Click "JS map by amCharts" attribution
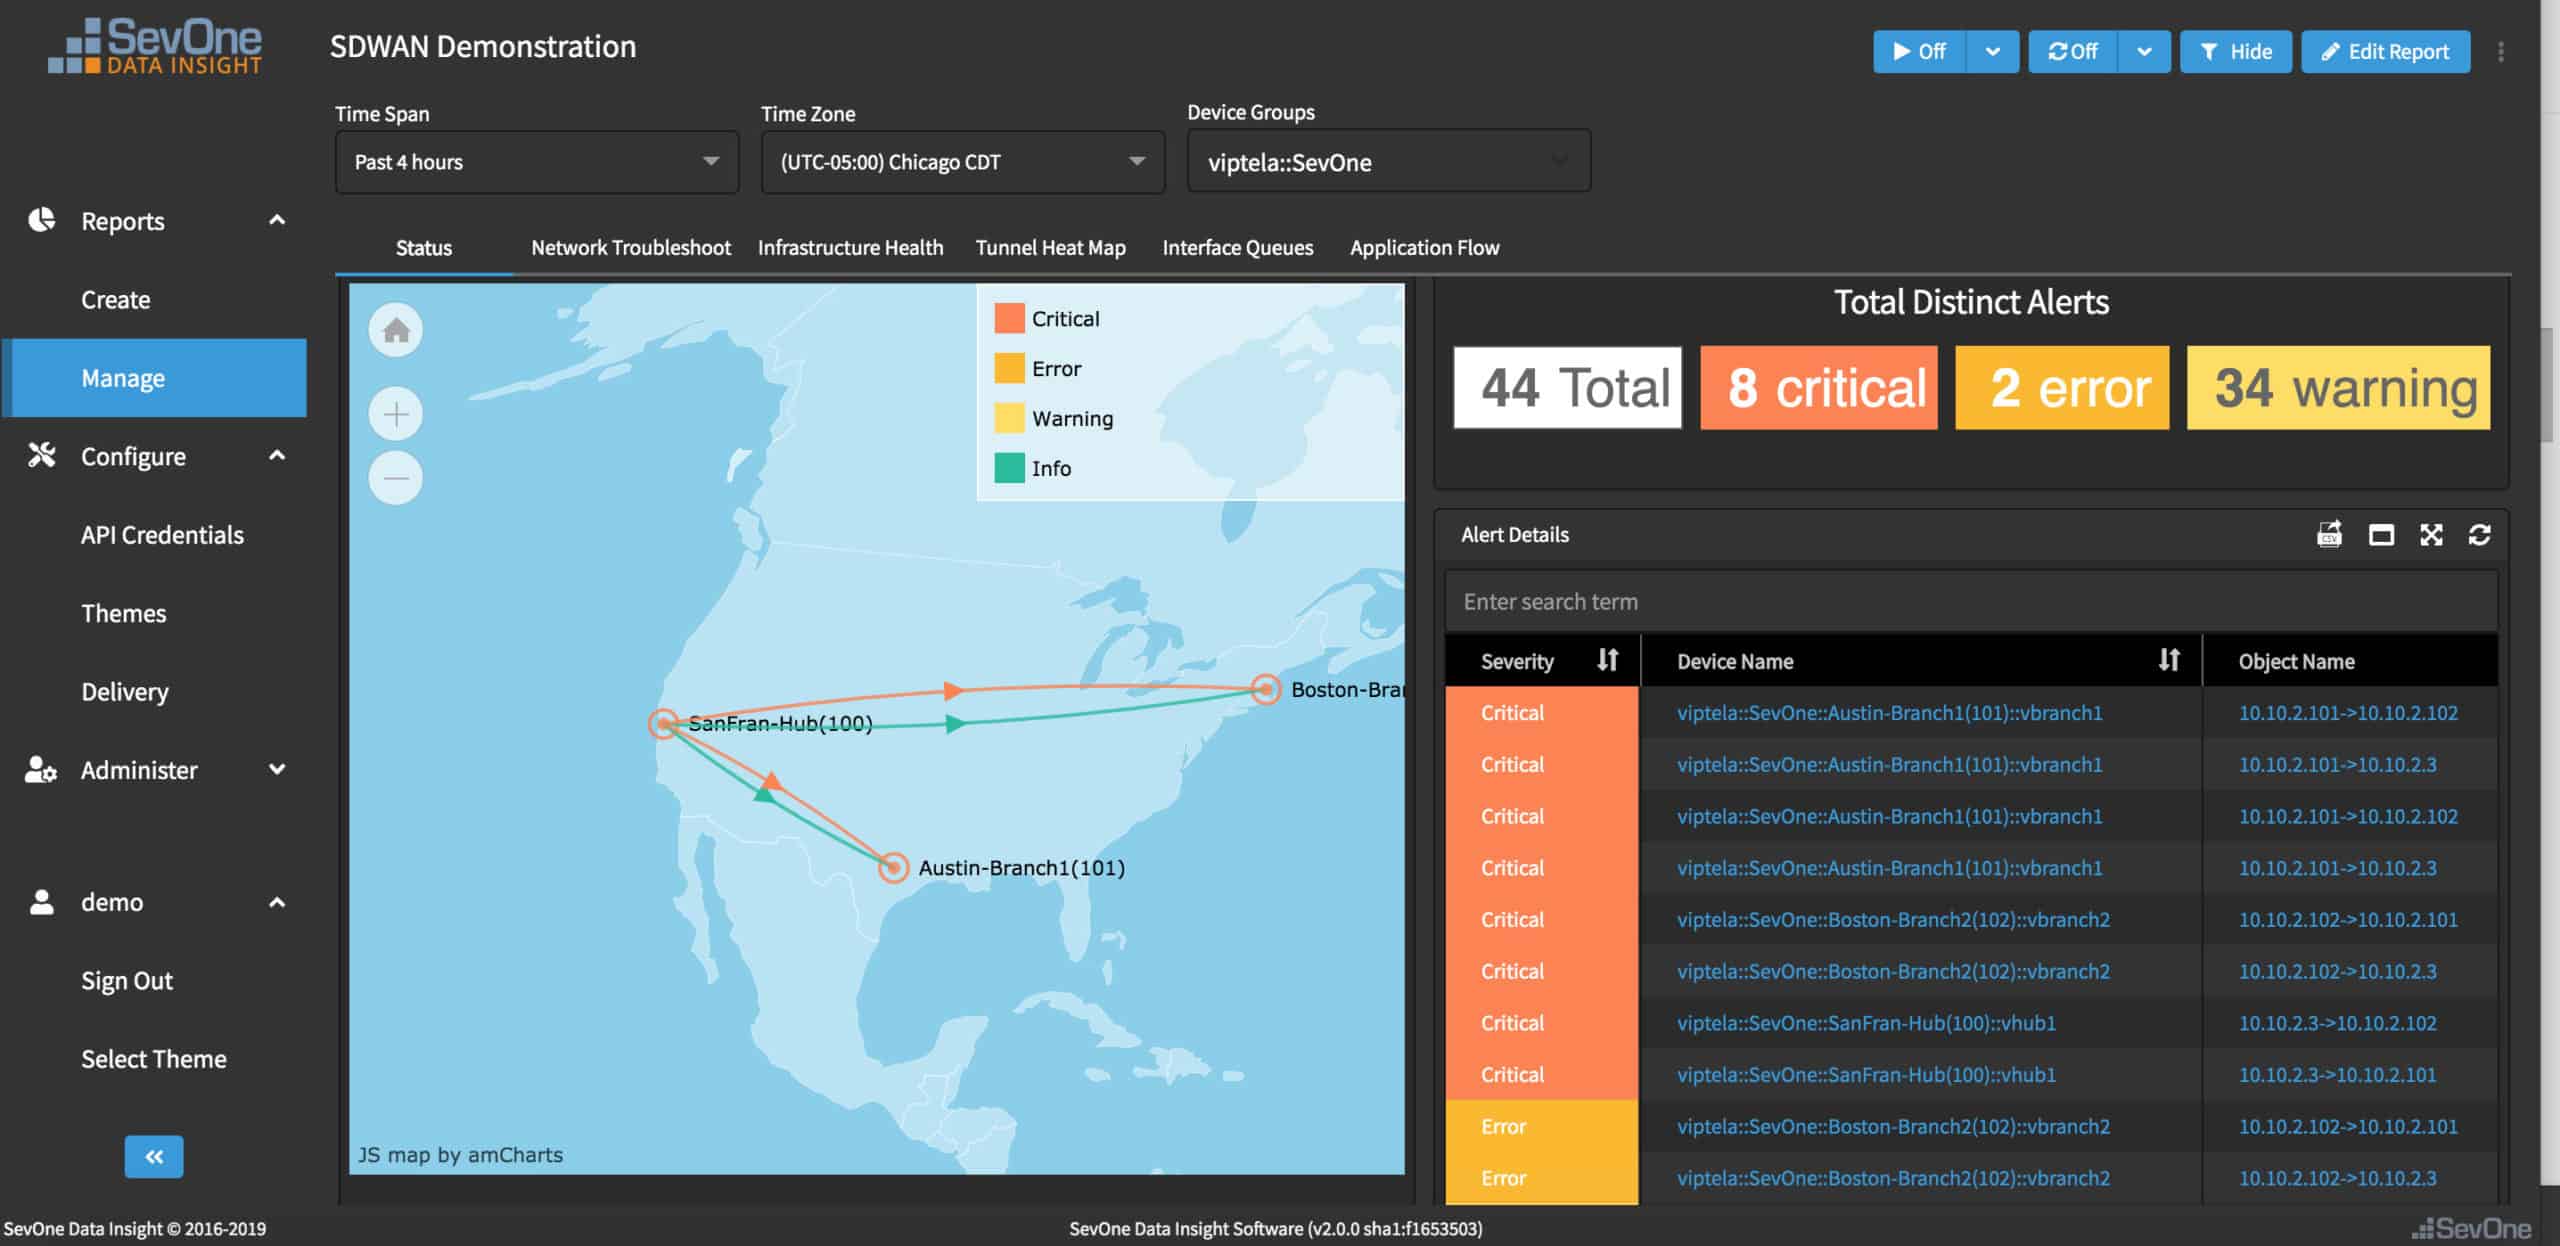Viewport: 2560px width, 1246px height. (x=461, y=1155)
